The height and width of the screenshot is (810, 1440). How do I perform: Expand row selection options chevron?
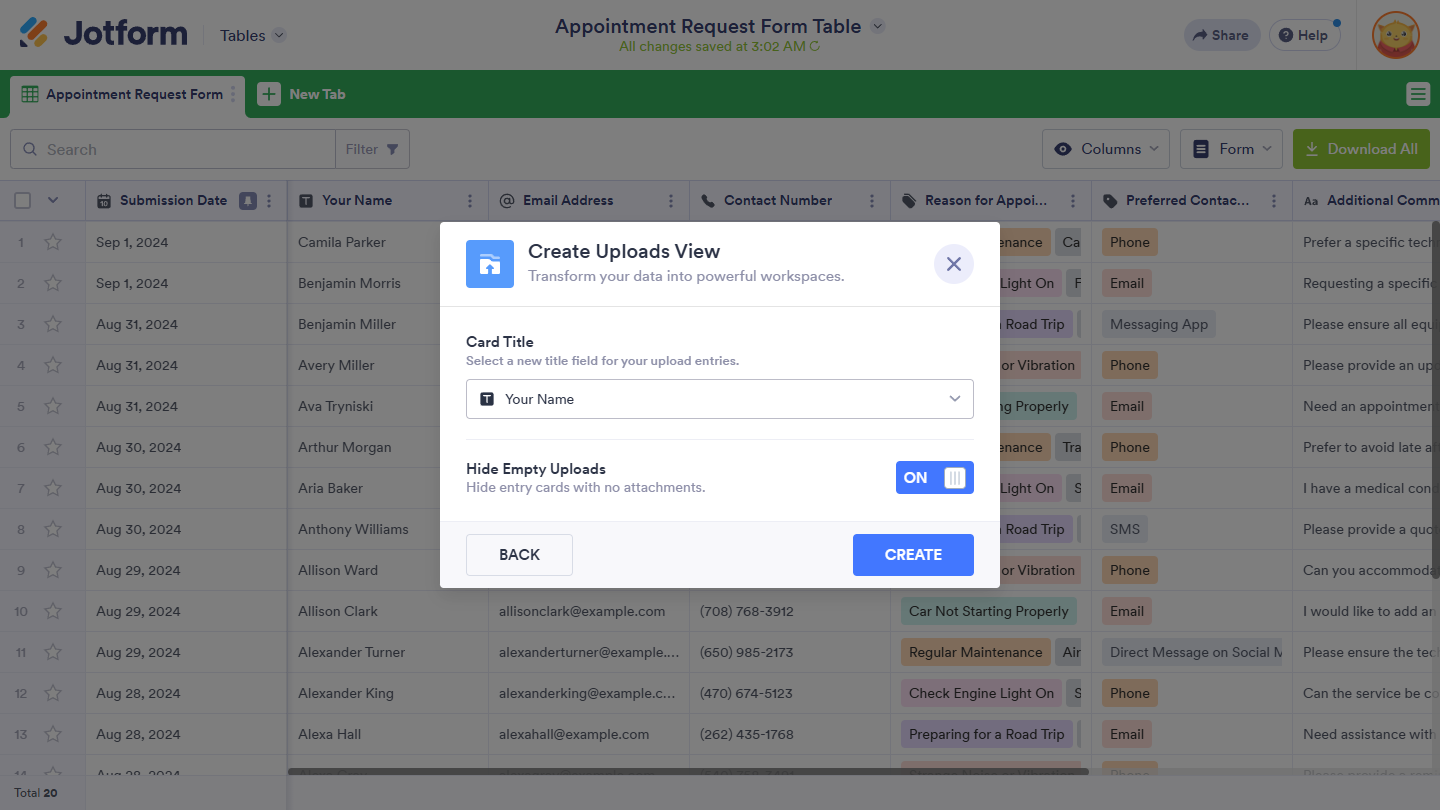click(53, 200)
